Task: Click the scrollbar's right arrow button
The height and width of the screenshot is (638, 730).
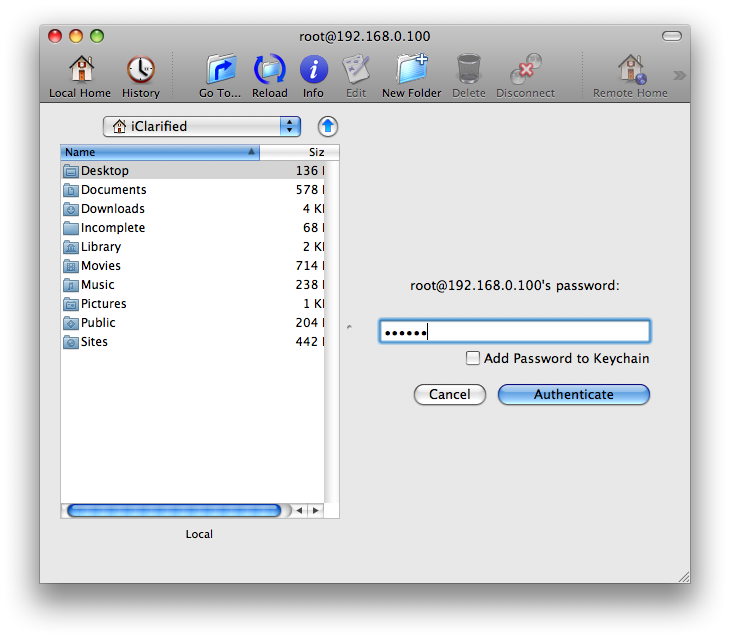Action: (x=315, y=510)
